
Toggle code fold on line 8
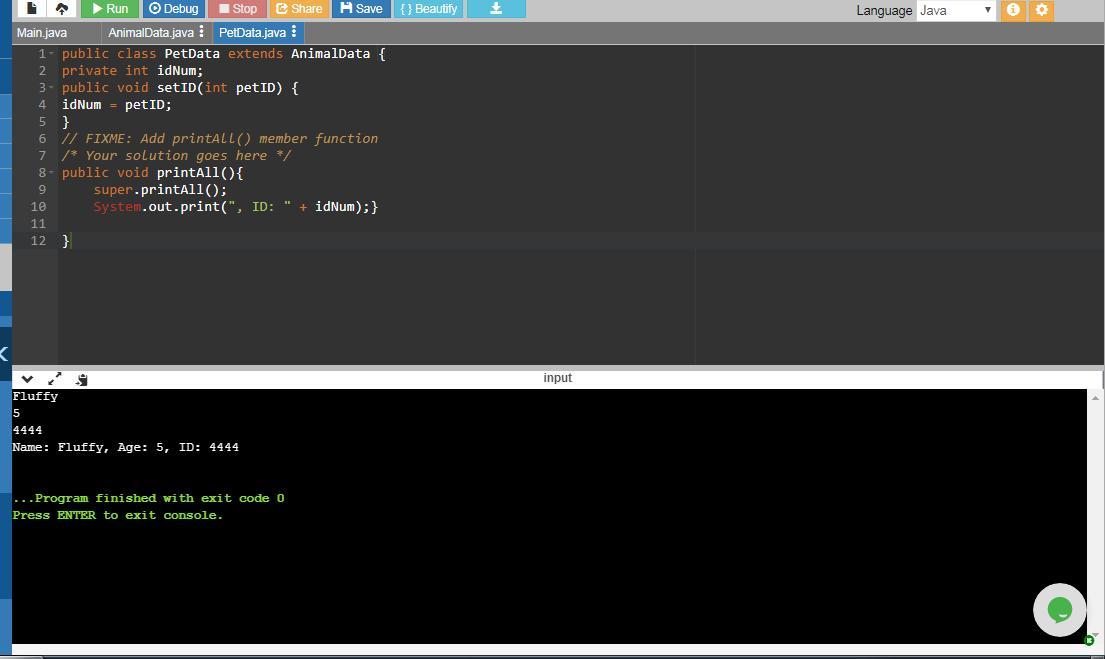tap(52, 173)
